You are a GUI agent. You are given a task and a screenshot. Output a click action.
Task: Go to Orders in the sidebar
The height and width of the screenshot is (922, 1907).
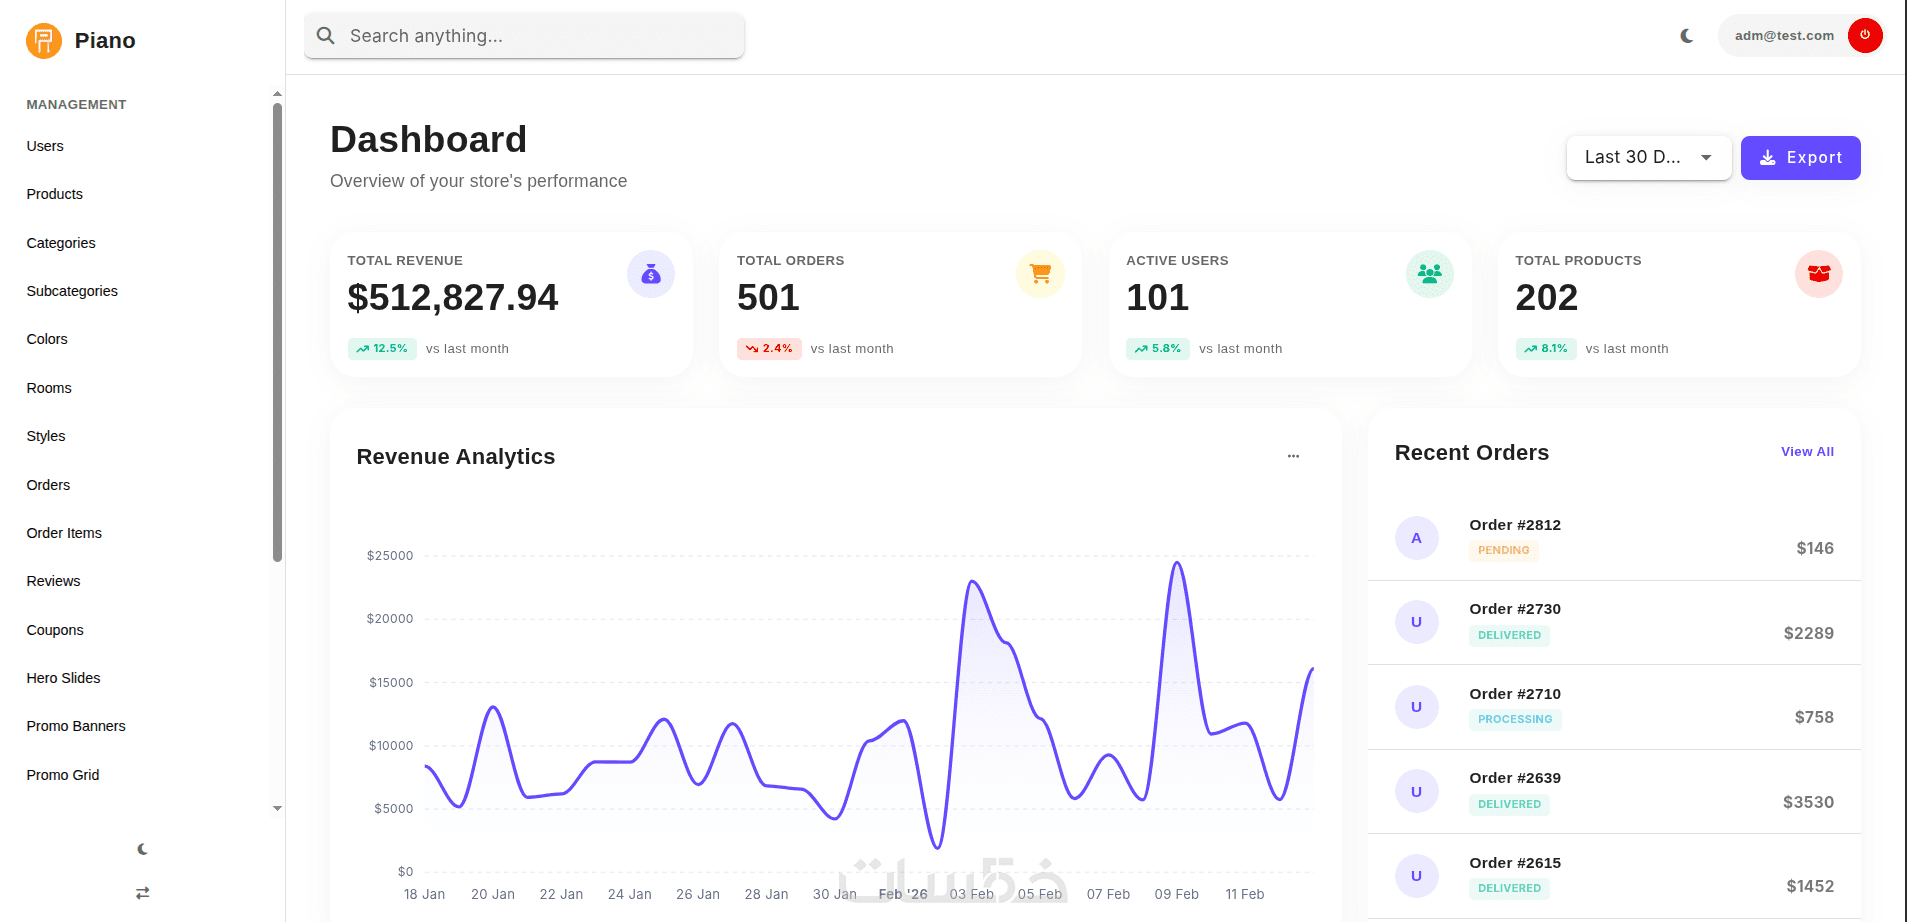[48, 485]
